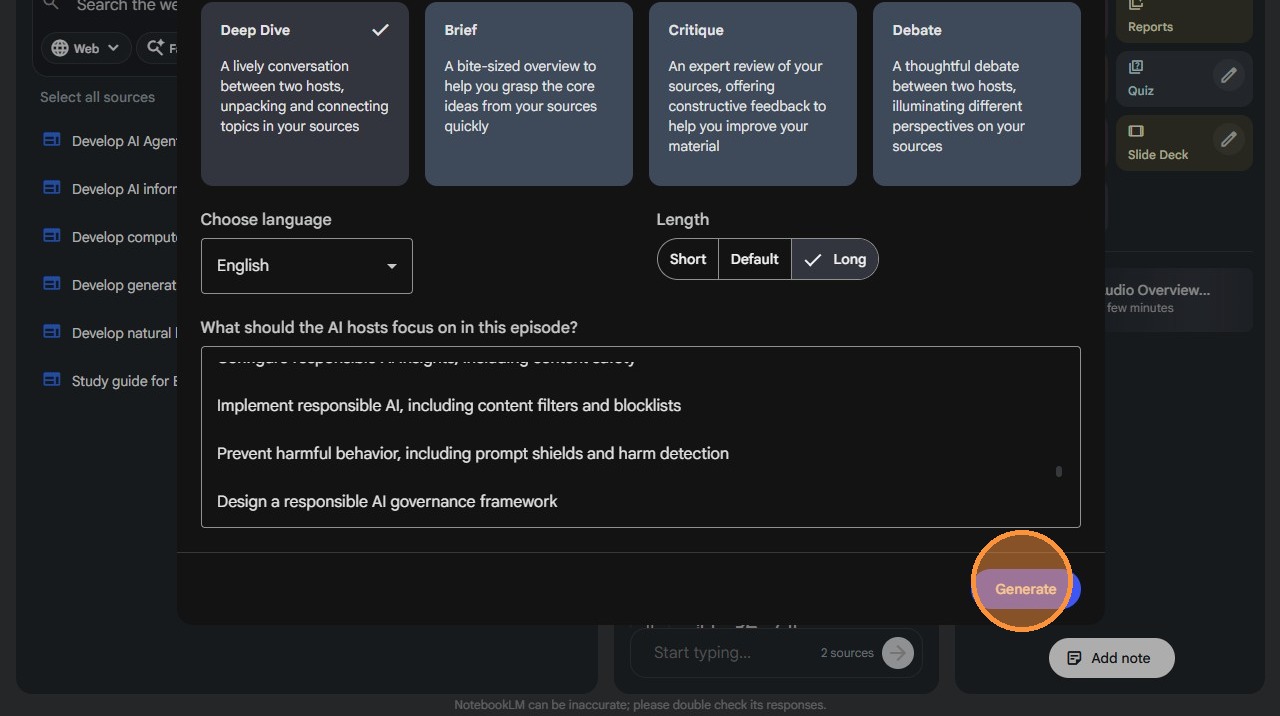Select the Default length option
1280x716 pixels.
coord(754,259)
